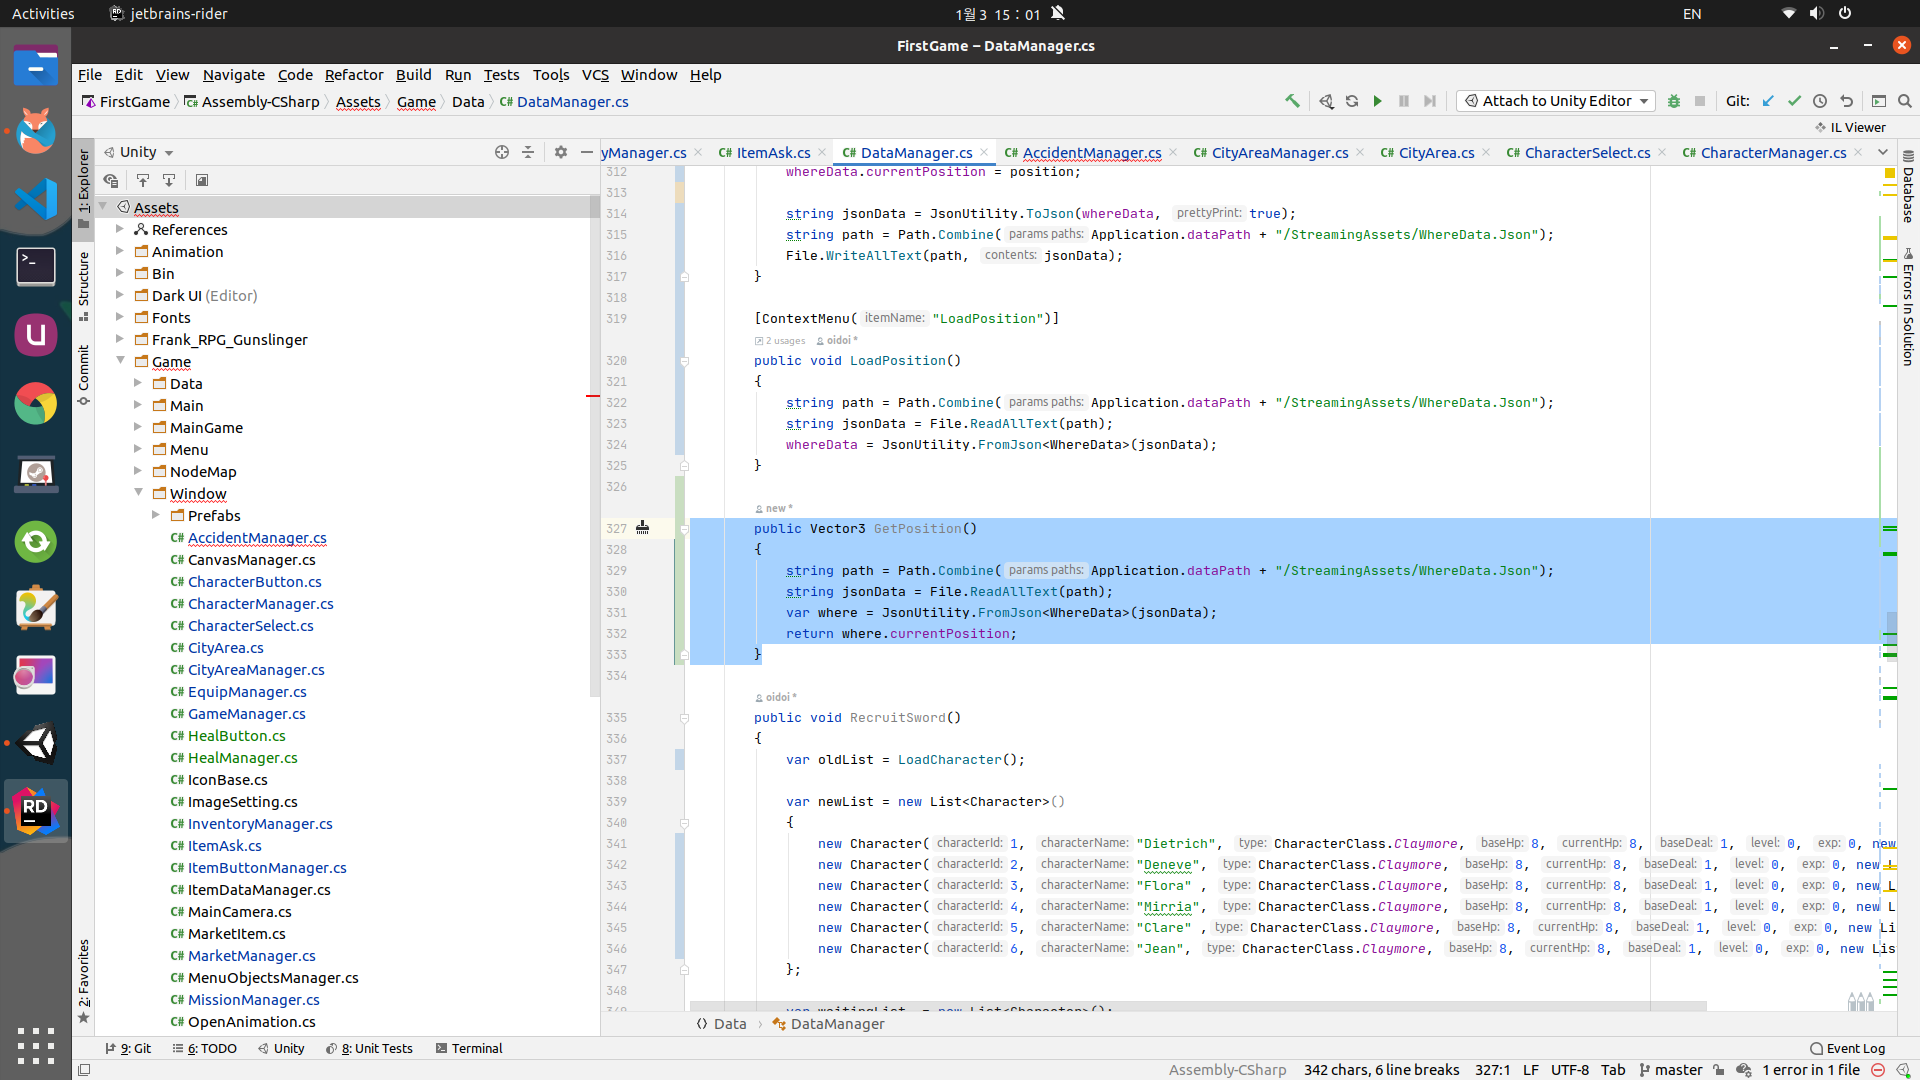Viewport: 1920px width, 1080px height.
Task: Click the Git Update Project blue arrow icon
Action: pos(1768,101)
